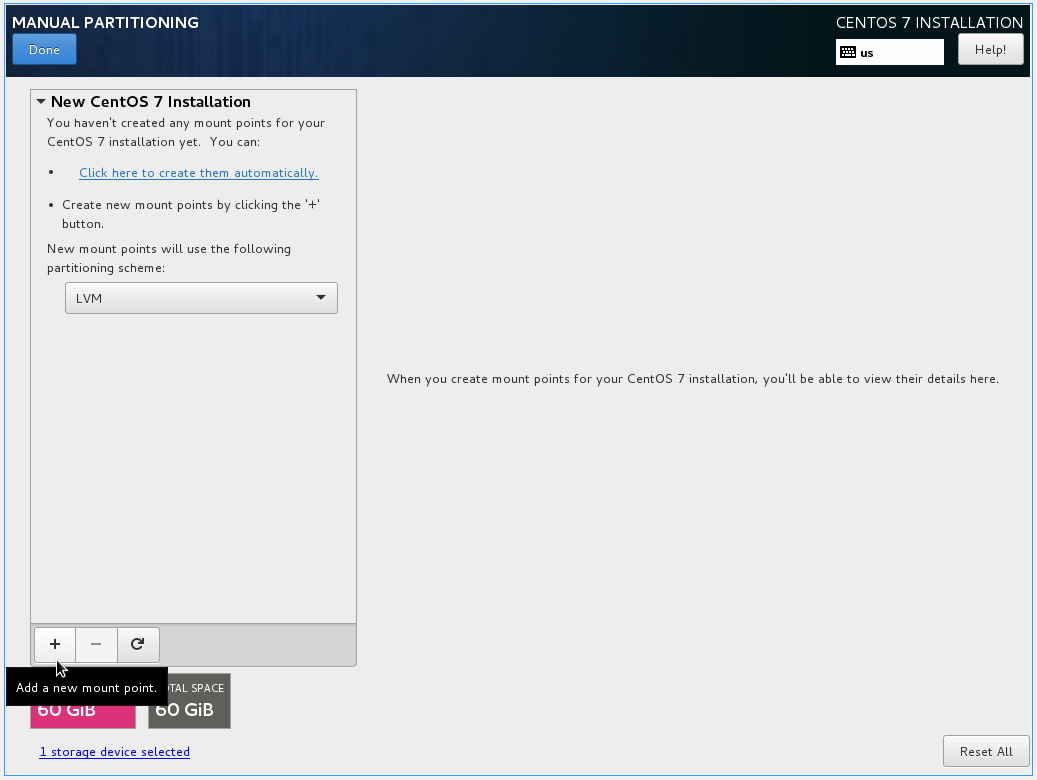
Task: Click the arrow on the LVM combo box
Action: coord(320,298)
